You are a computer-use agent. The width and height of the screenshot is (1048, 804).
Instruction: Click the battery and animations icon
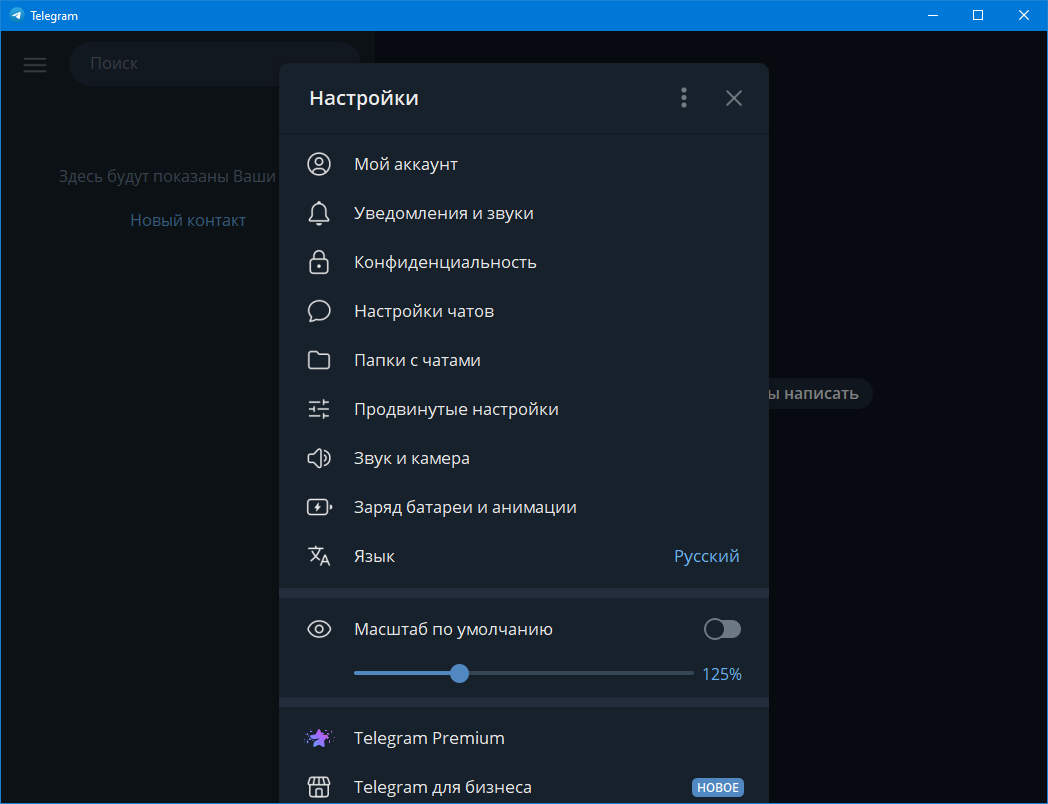pos(319,507)
